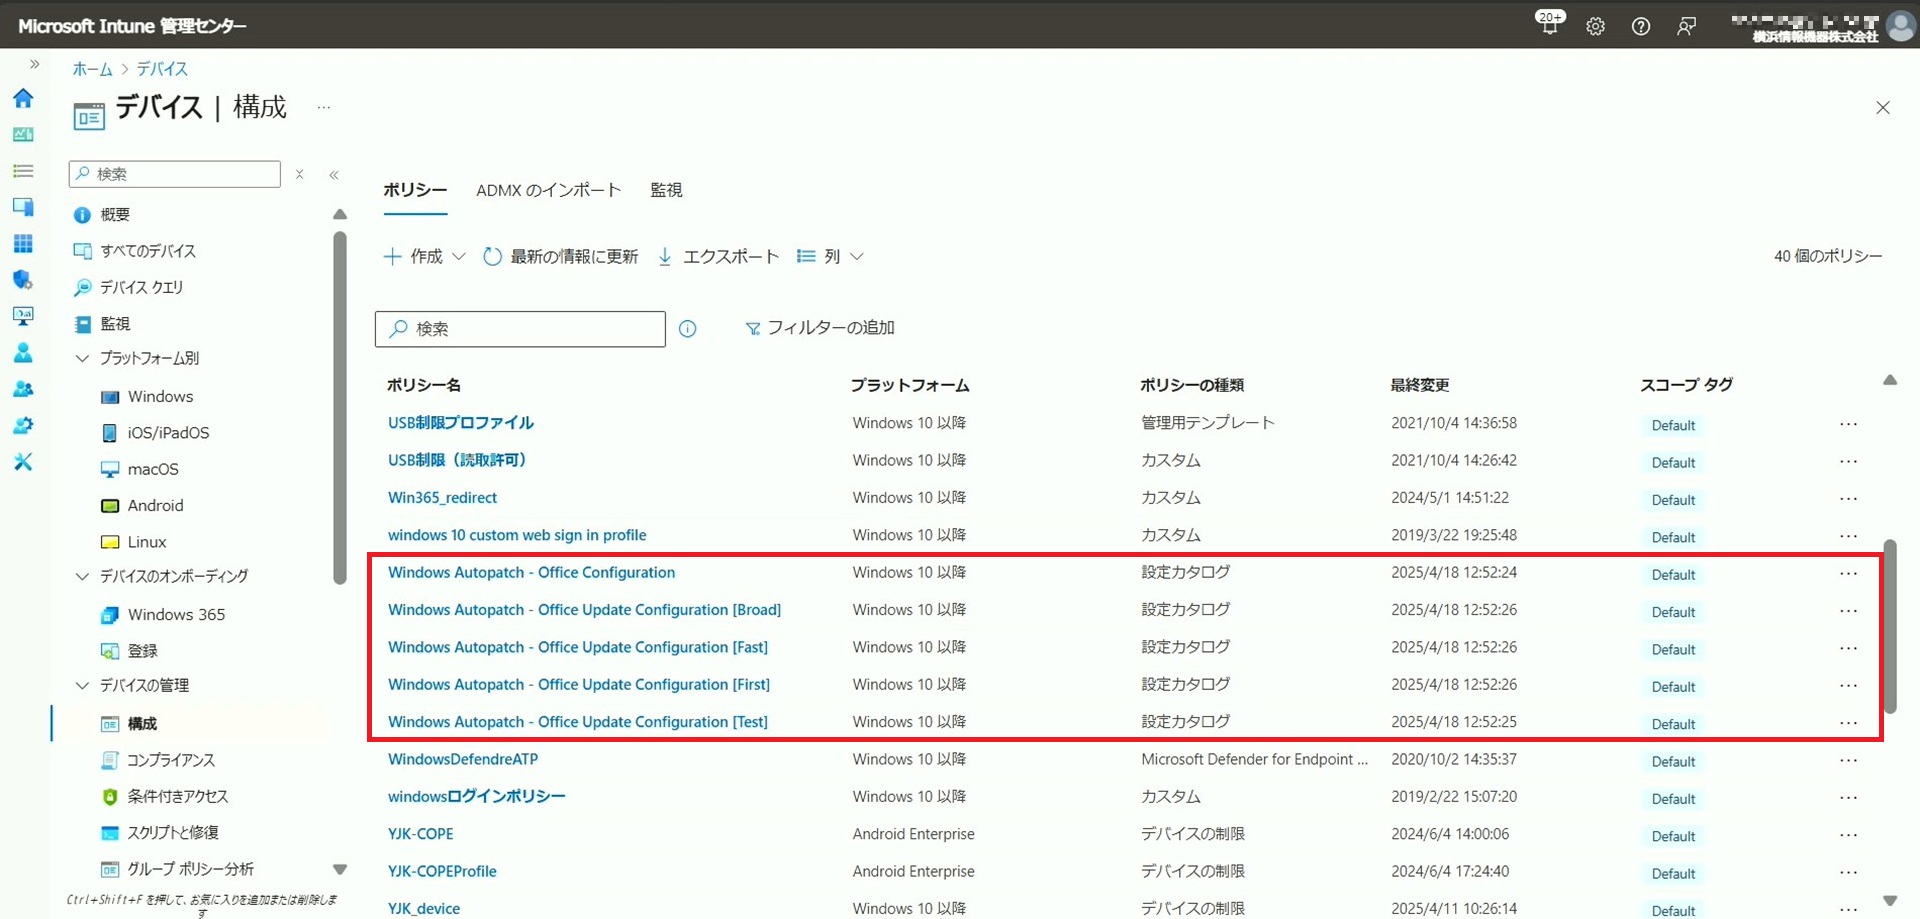This screenshot has height=919, width=1920.
Task: Open row menu for windowsログインポリシー
Action: click(1848, 798)
